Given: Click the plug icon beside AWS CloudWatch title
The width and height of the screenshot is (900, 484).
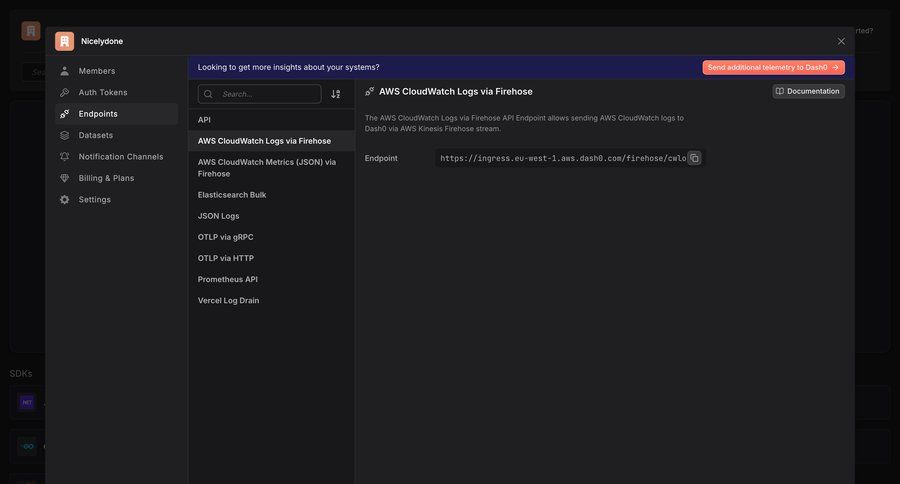Looking at the screenshot, I should (370, 91).
